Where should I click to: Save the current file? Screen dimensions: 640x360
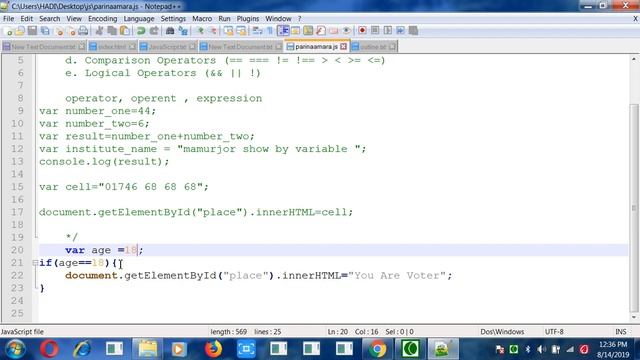[32, 31]
